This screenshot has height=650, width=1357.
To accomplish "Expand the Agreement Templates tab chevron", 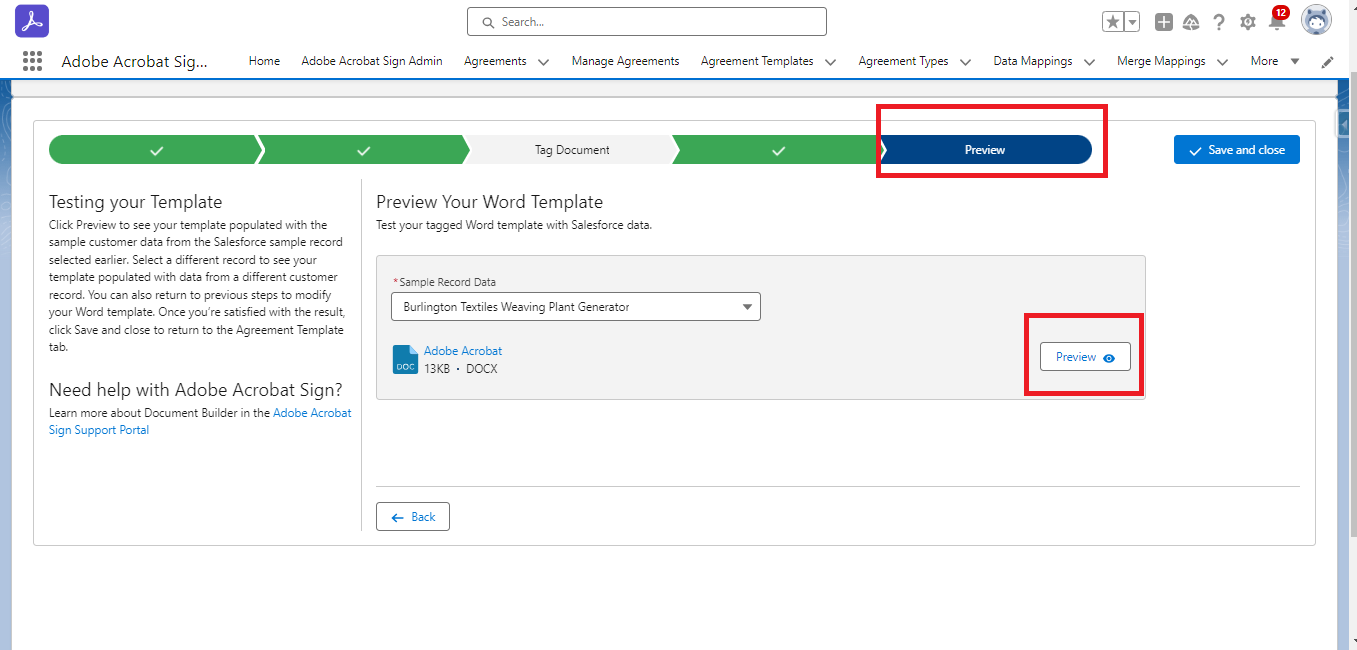I will click(830, 62).
